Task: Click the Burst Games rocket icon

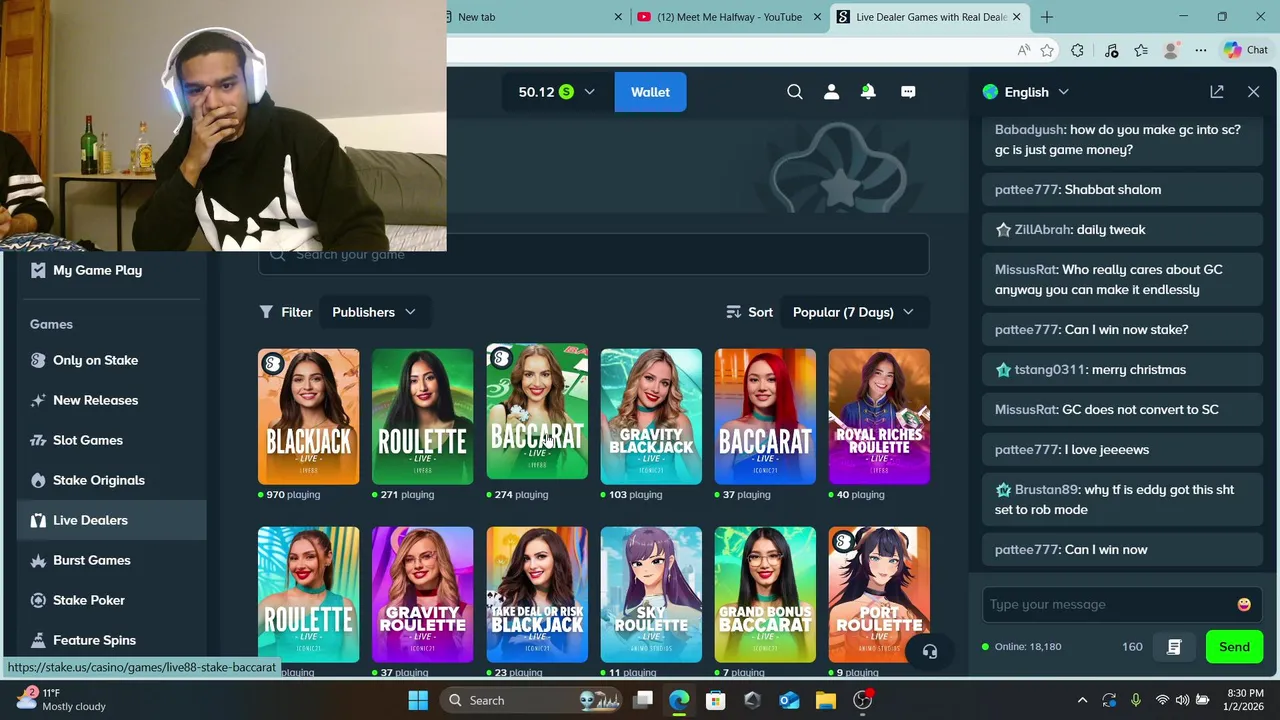Action: tap(38, 560)
